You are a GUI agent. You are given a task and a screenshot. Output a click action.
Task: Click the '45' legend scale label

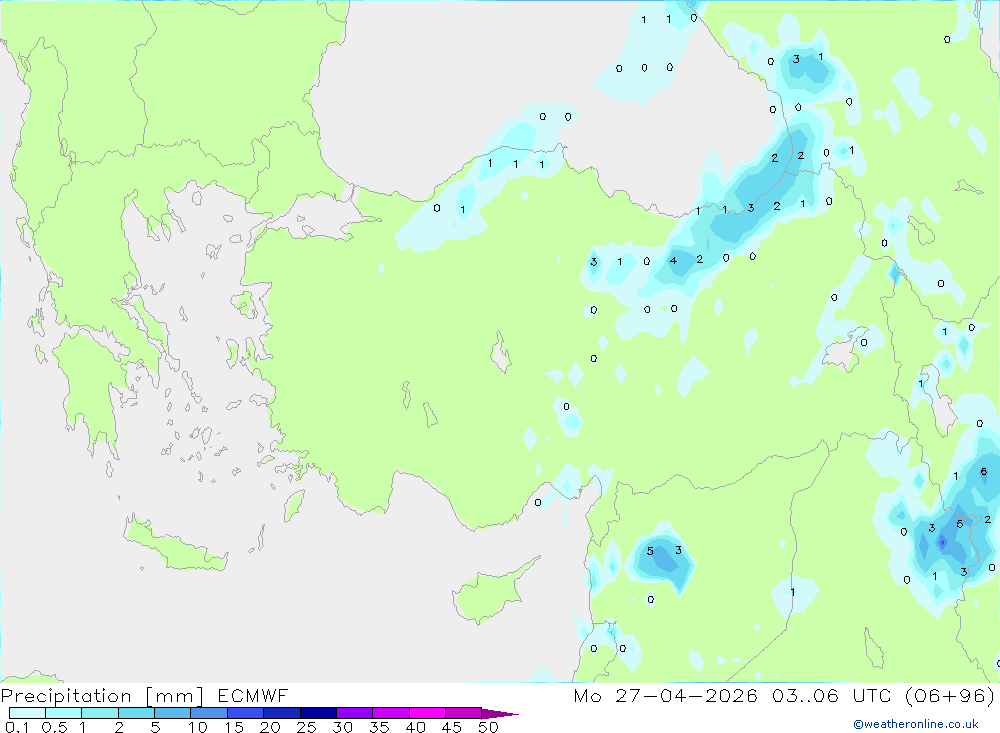tap(452, 727)
